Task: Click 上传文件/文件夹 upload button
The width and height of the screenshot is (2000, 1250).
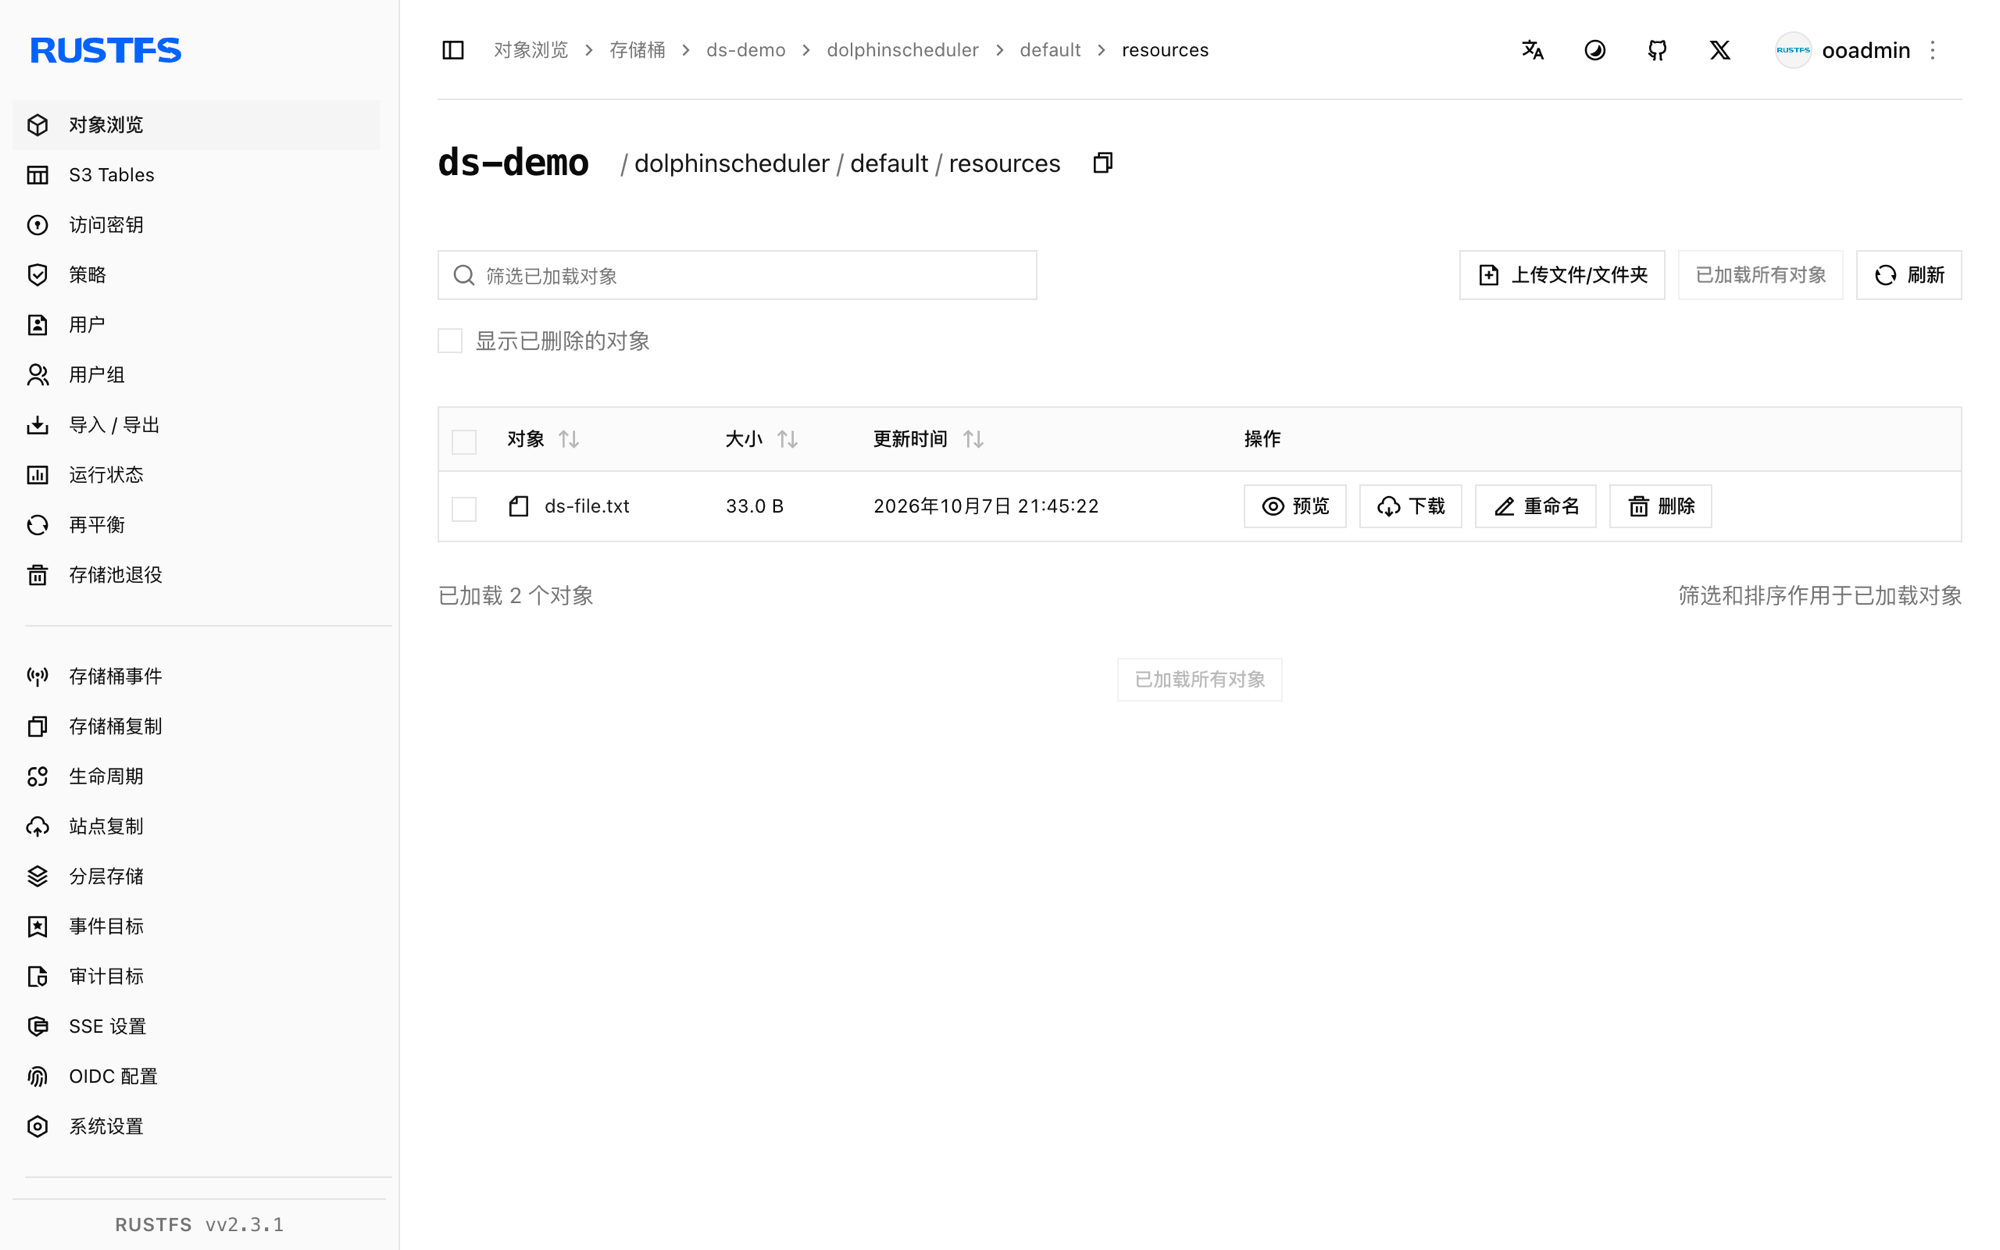Action: coord(1562,275)
